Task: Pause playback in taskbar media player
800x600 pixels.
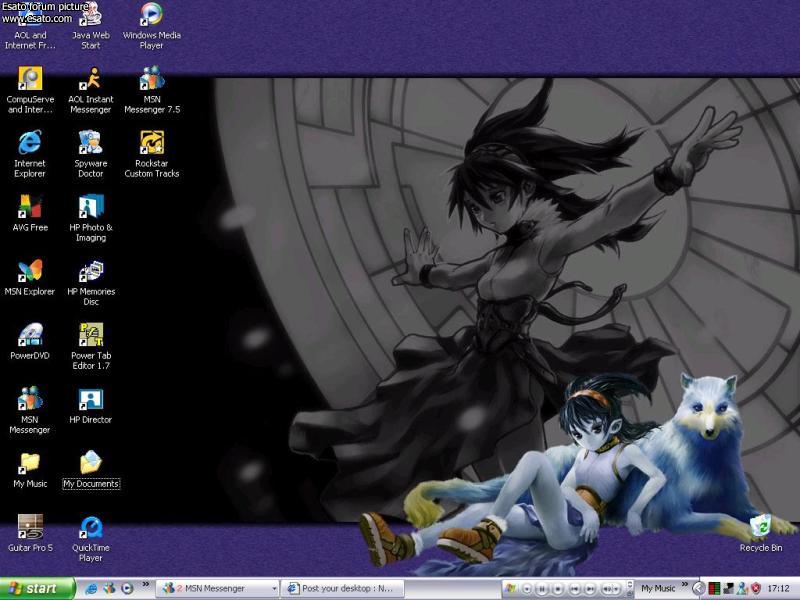Action: coord(542,589)
